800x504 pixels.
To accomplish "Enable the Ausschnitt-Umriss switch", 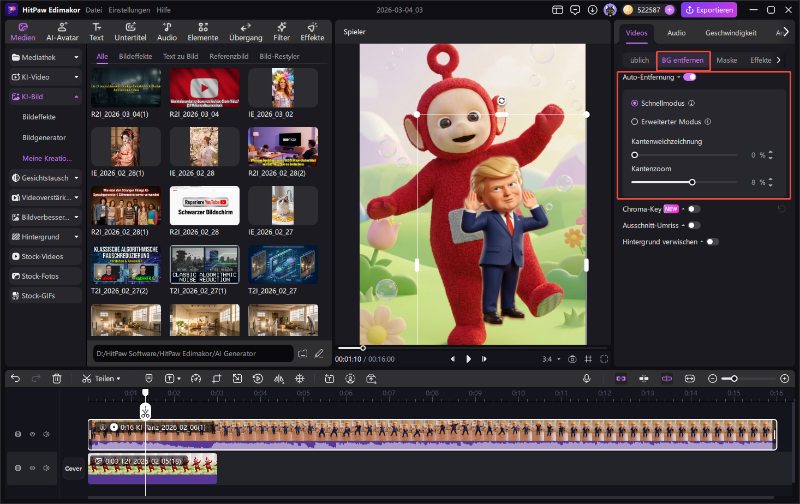I will pos(694,225).
